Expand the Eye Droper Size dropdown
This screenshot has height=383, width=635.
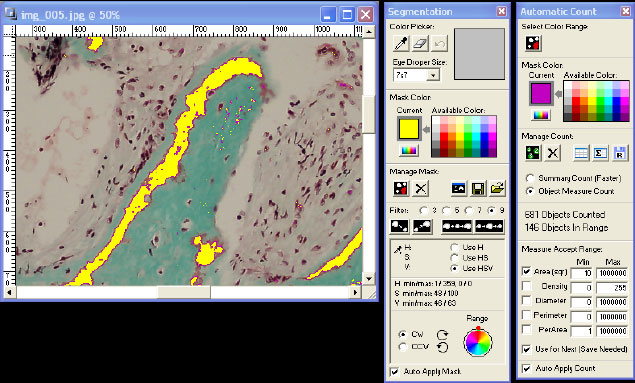433,75
